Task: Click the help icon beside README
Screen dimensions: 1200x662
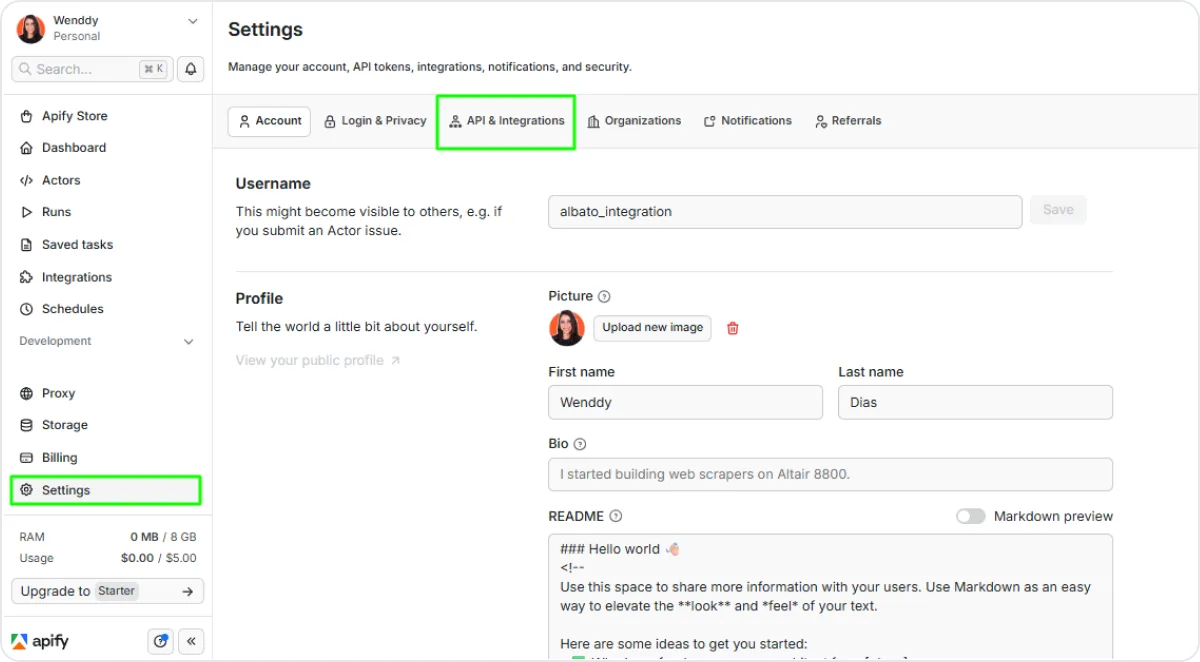Action: click(616, 516)
